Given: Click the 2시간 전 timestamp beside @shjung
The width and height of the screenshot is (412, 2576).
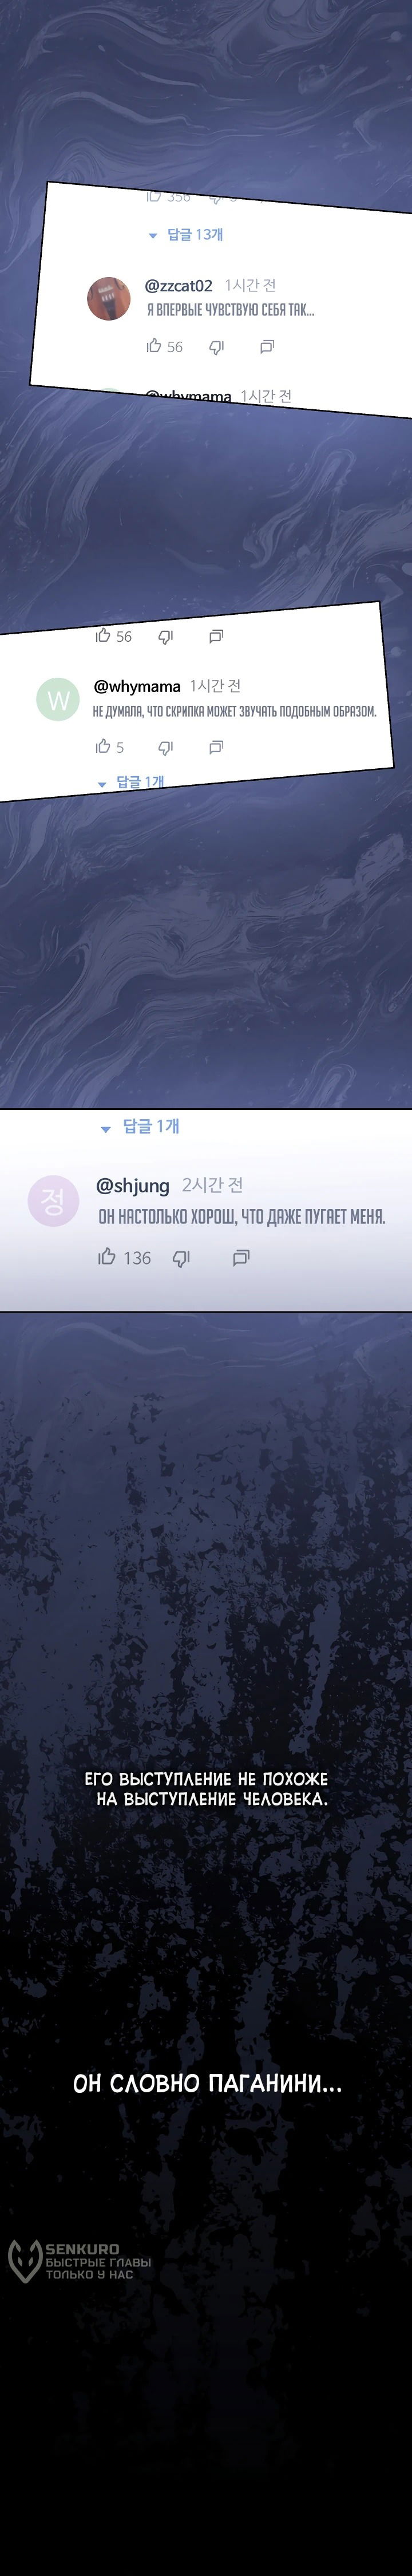Looking at the screenshot, I should tap(213, 1185).
